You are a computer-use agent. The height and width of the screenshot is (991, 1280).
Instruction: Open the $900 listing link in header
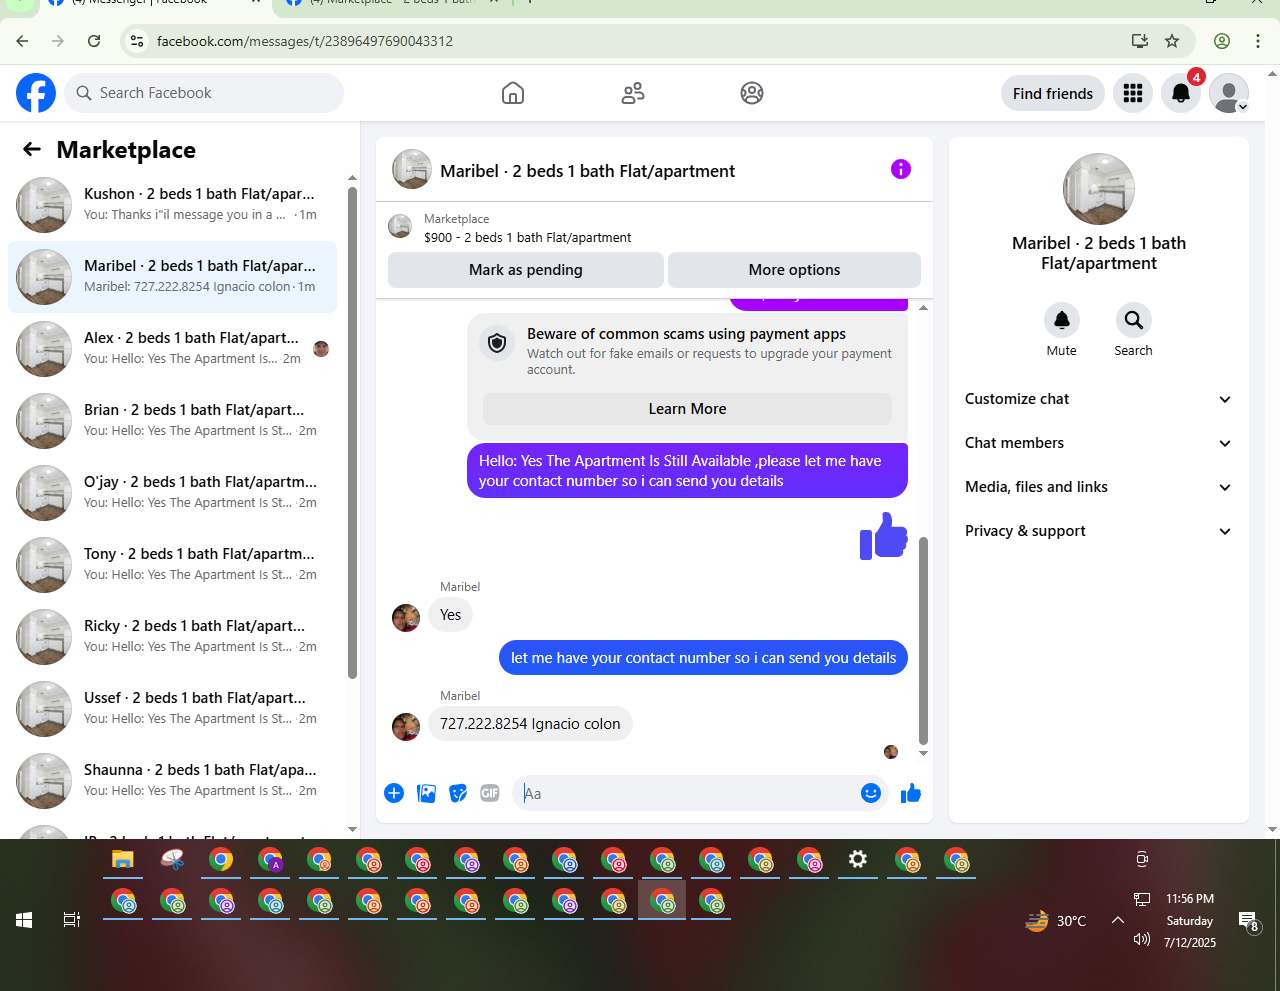point(528,238)
